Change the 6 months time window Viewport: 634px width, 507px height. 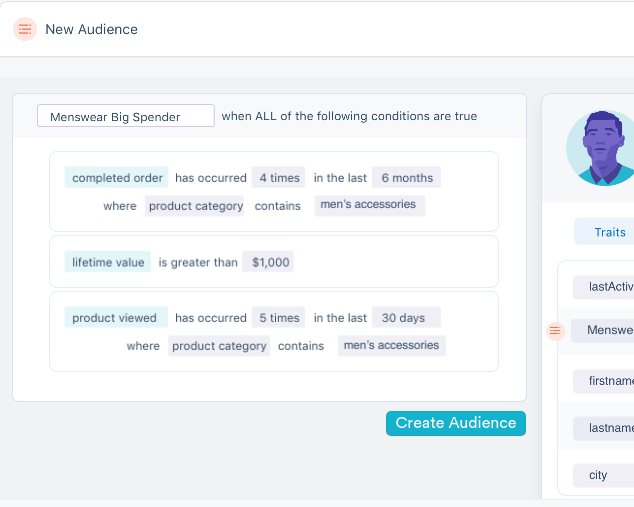(x=406, y=178)
